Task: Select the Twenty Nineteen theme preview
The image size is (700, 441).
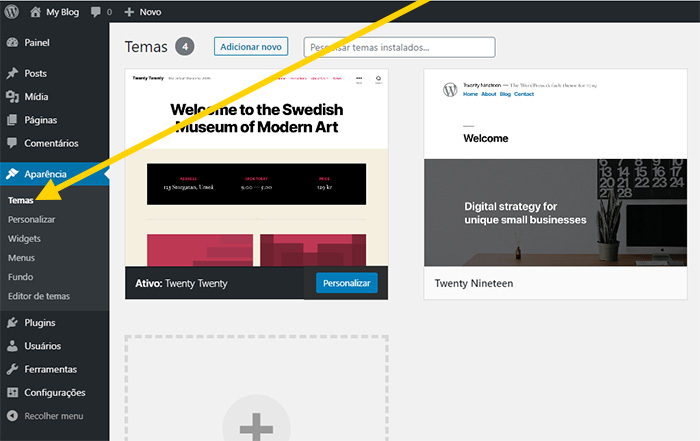Action: pyautogui.click(x=555, y=168)
